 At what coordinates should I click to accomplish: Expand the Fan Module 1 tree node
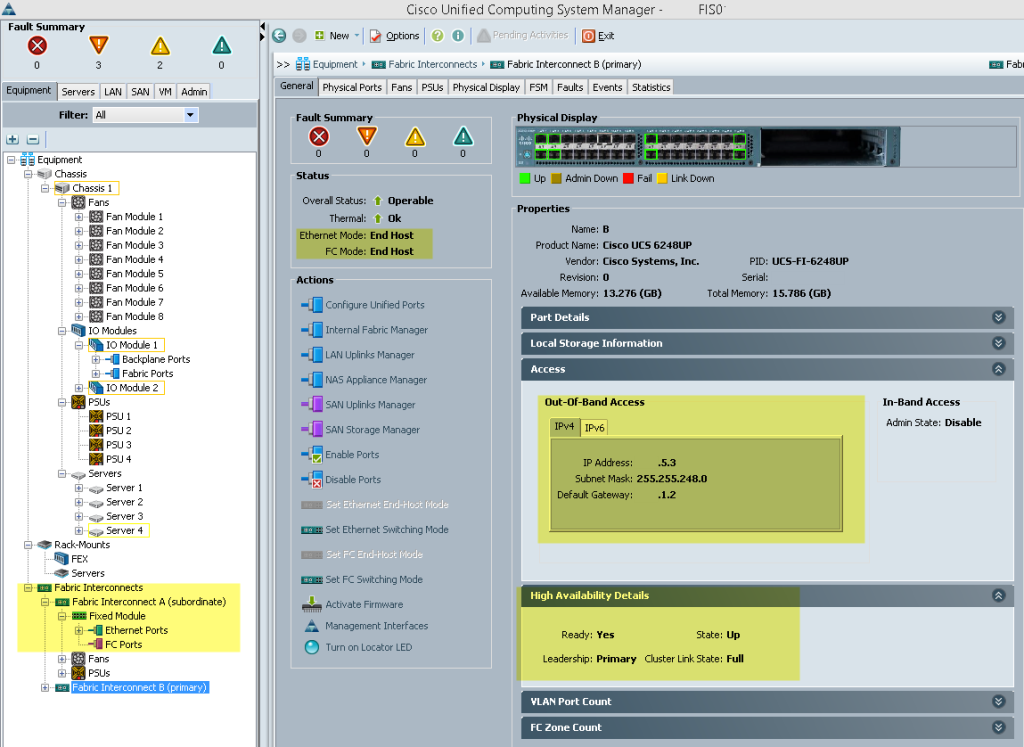coord(78,217)
